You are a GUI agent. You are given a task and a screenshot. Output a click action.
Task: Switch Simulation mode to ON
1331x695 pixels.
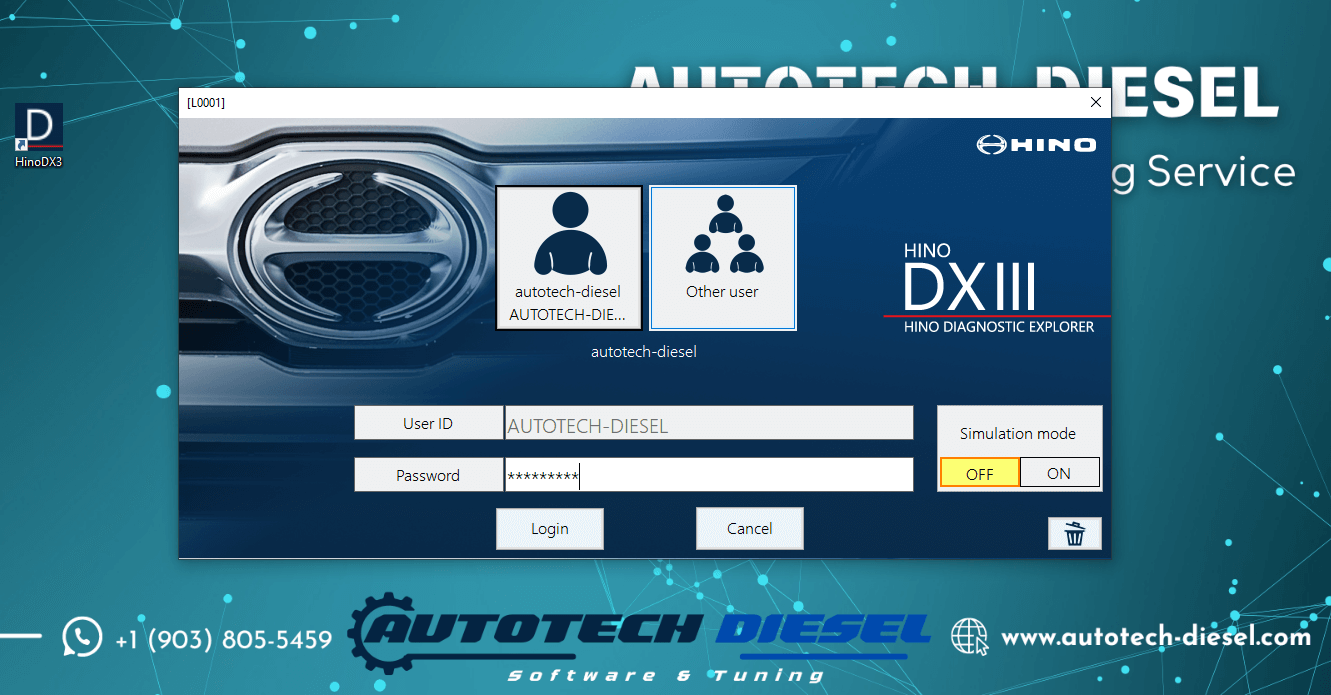coord(1059,473)
